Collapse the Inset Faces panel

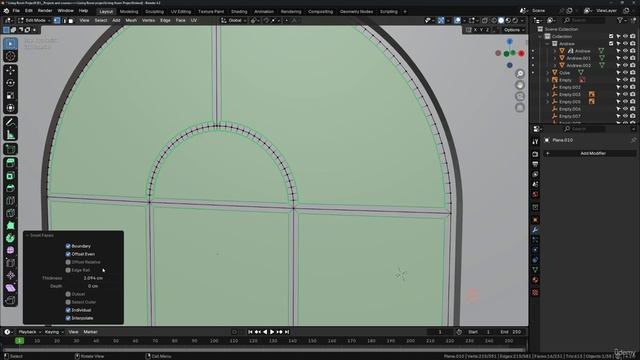tap(27, 236)
